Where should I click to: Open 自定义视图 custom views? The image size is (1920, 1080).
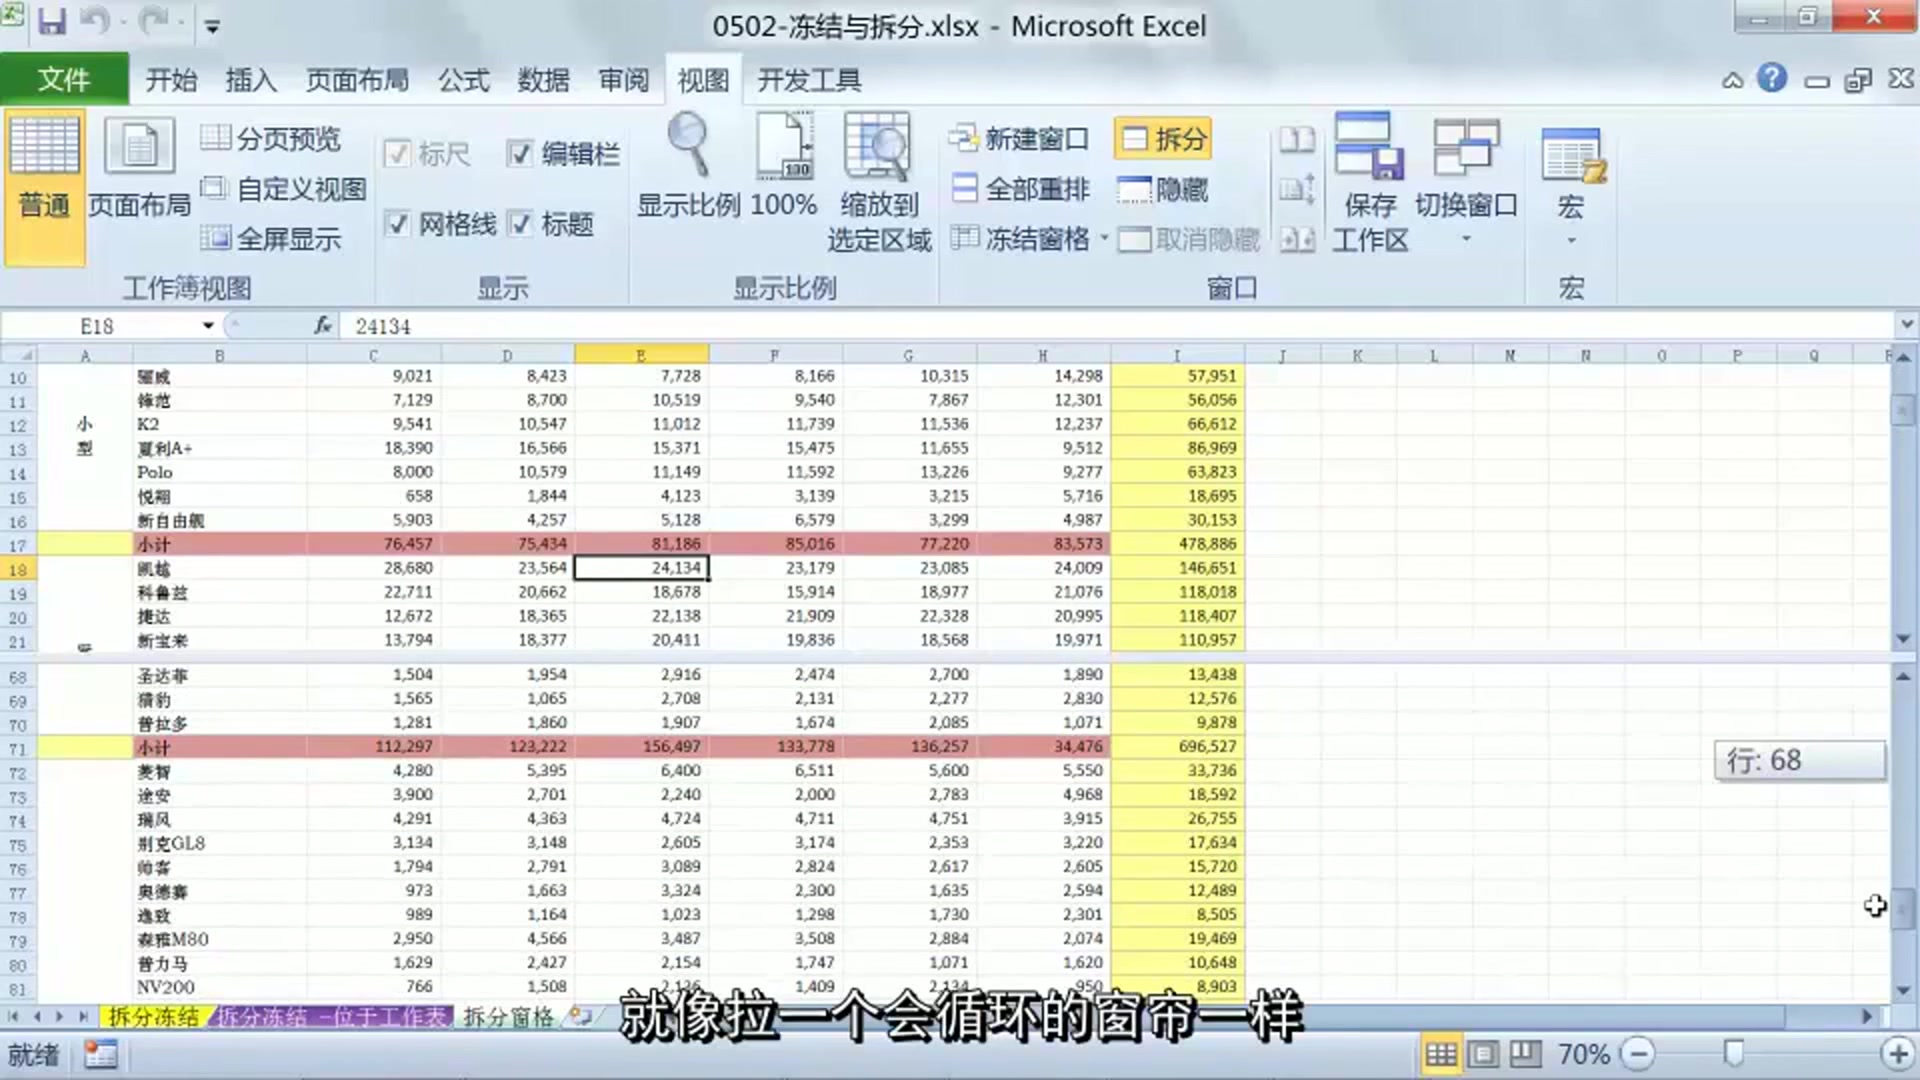[x=287, y=189]
